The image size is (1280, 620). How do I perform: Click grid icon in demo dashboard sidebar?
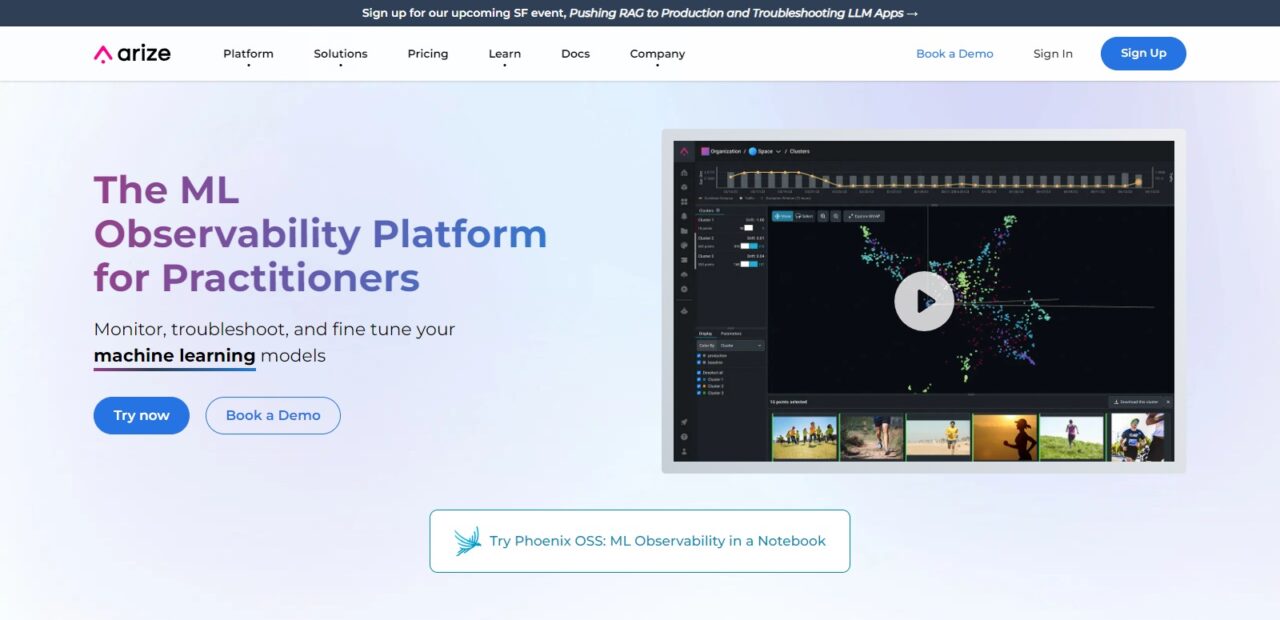pos(684,201)
